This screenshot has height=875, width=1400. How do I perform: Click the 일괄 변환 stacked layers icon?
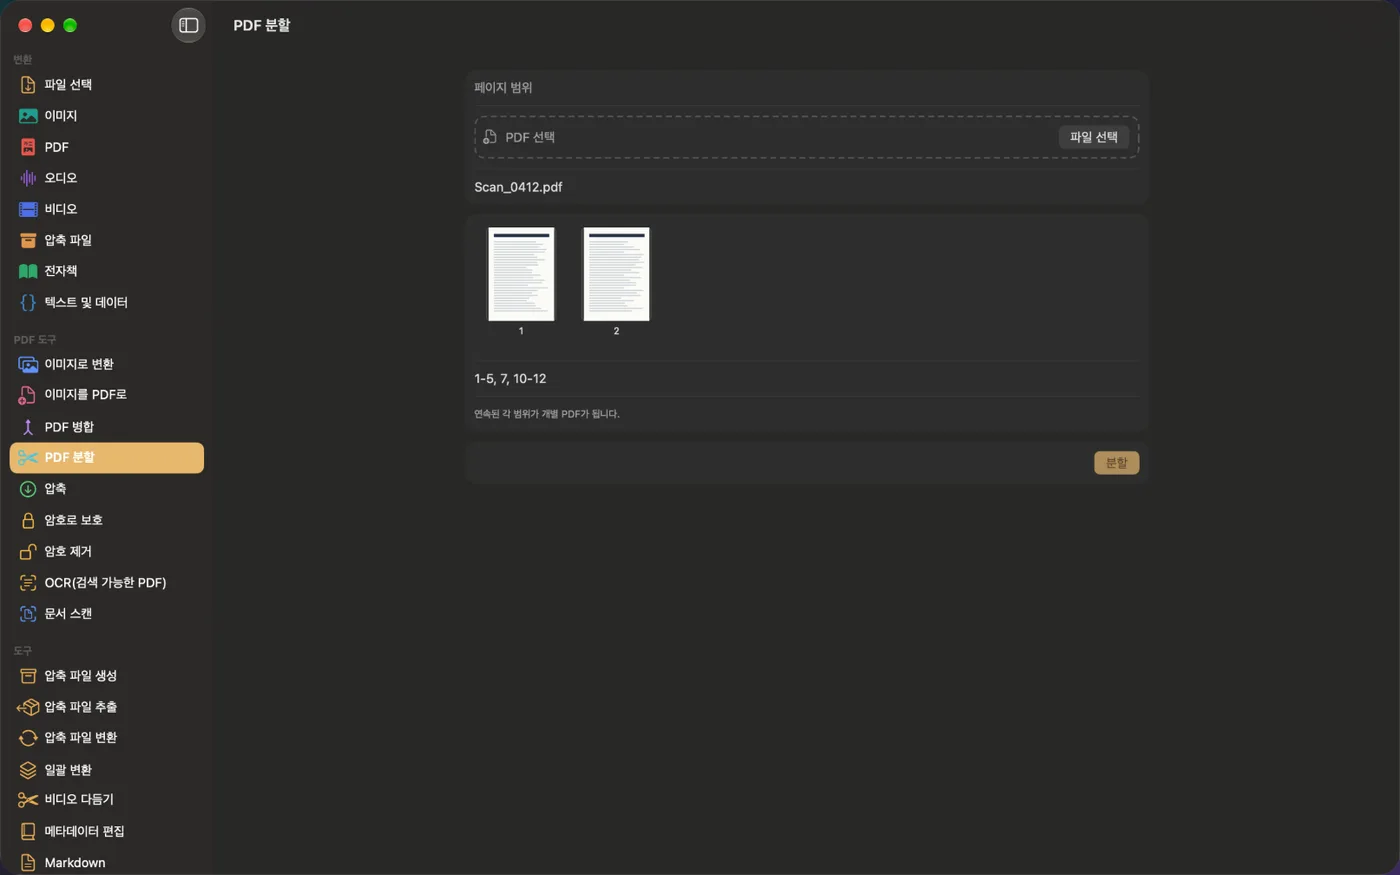click(28, 770)
